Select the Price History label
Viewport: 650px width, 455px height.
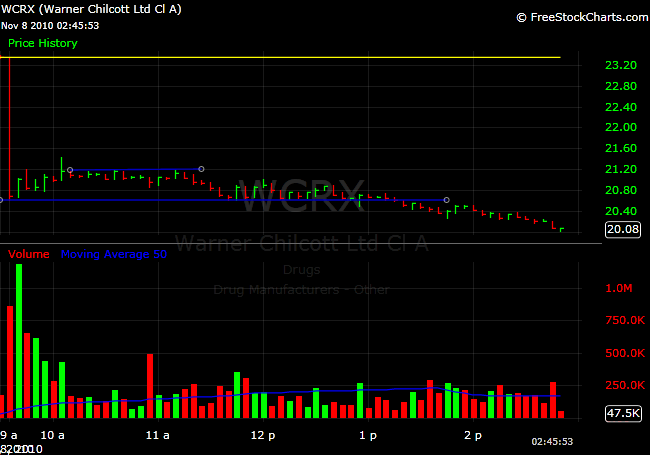tap(43, 43)
